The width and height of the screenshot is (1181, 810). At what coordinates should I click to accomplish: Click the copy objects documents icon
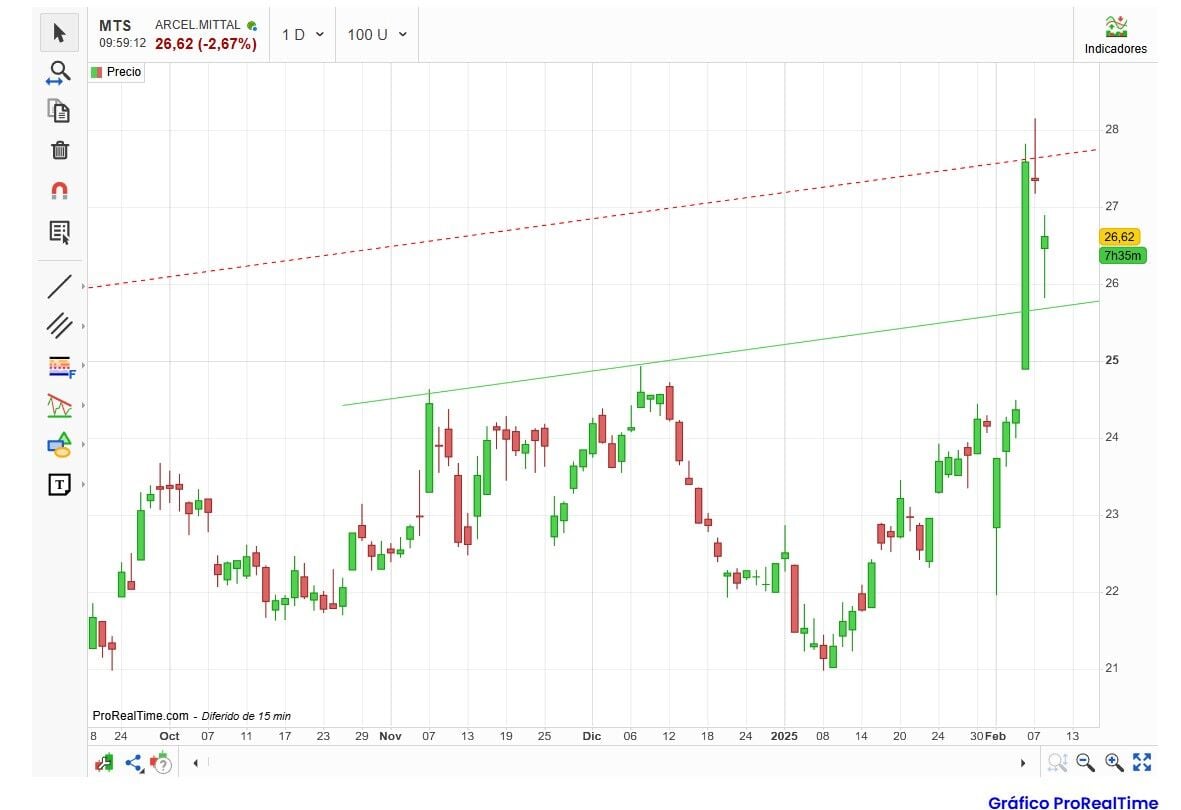59,111
